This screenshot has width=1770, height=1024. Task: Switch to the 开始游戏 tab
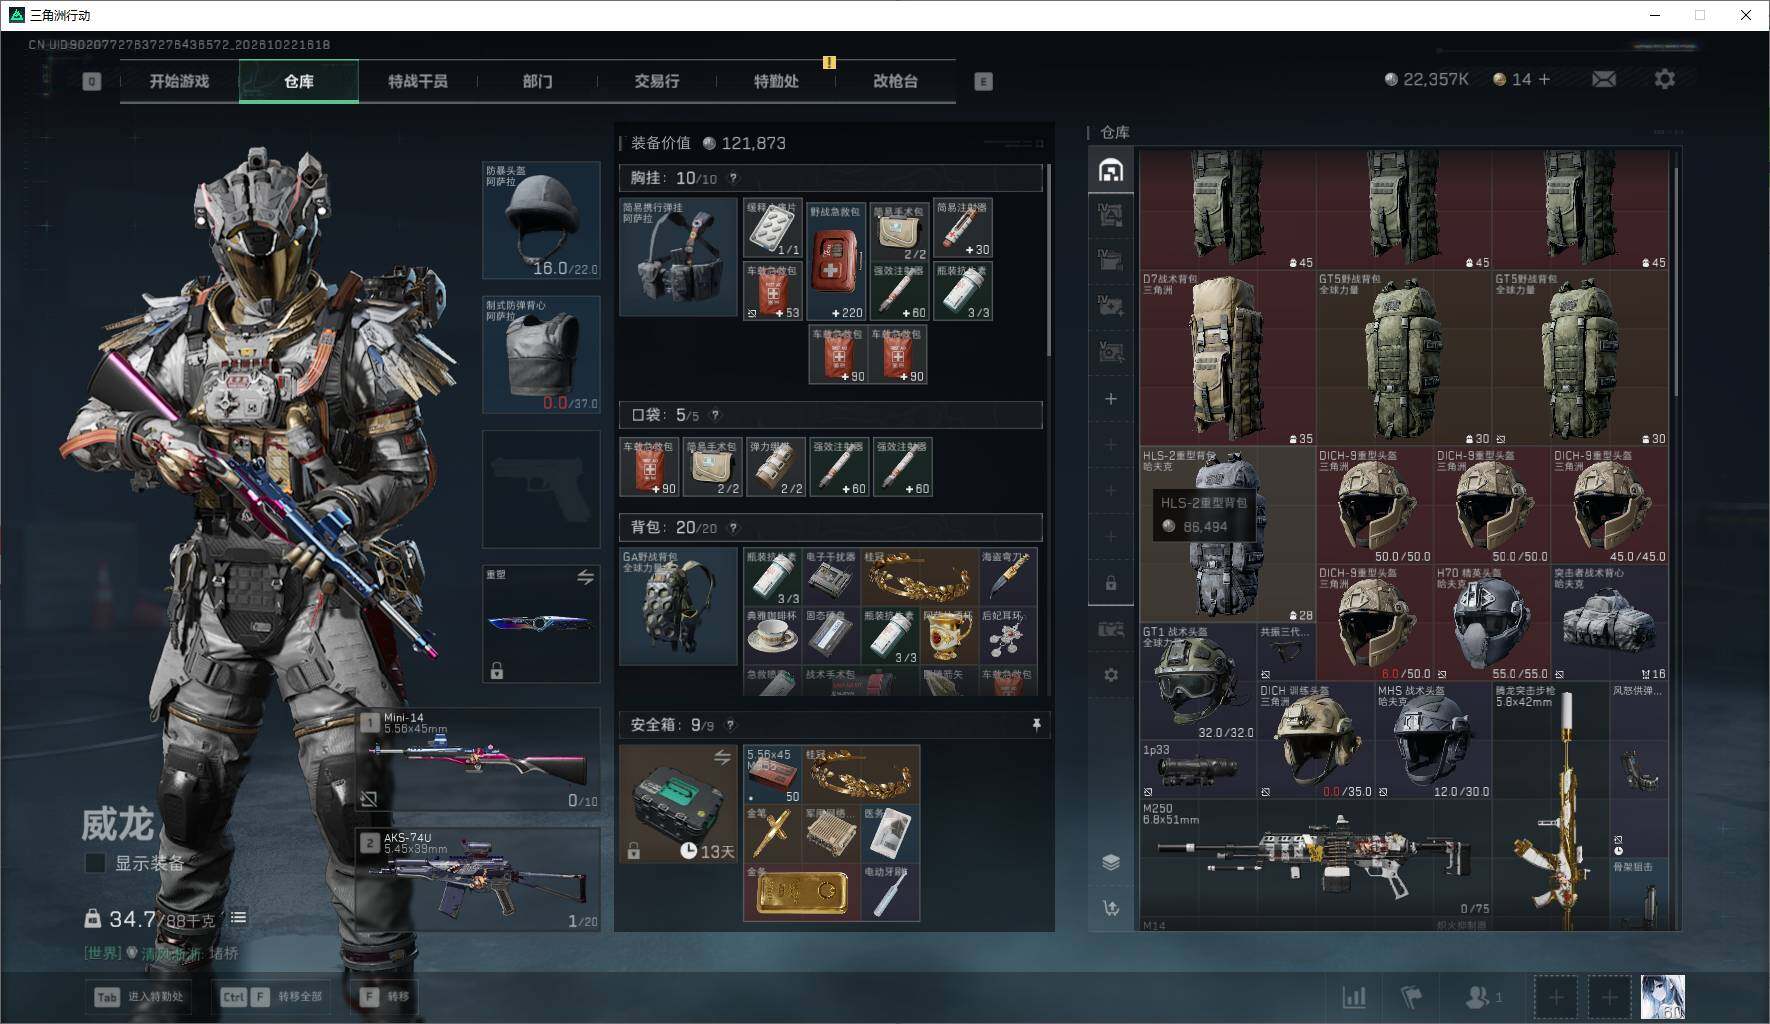[179, 81]
